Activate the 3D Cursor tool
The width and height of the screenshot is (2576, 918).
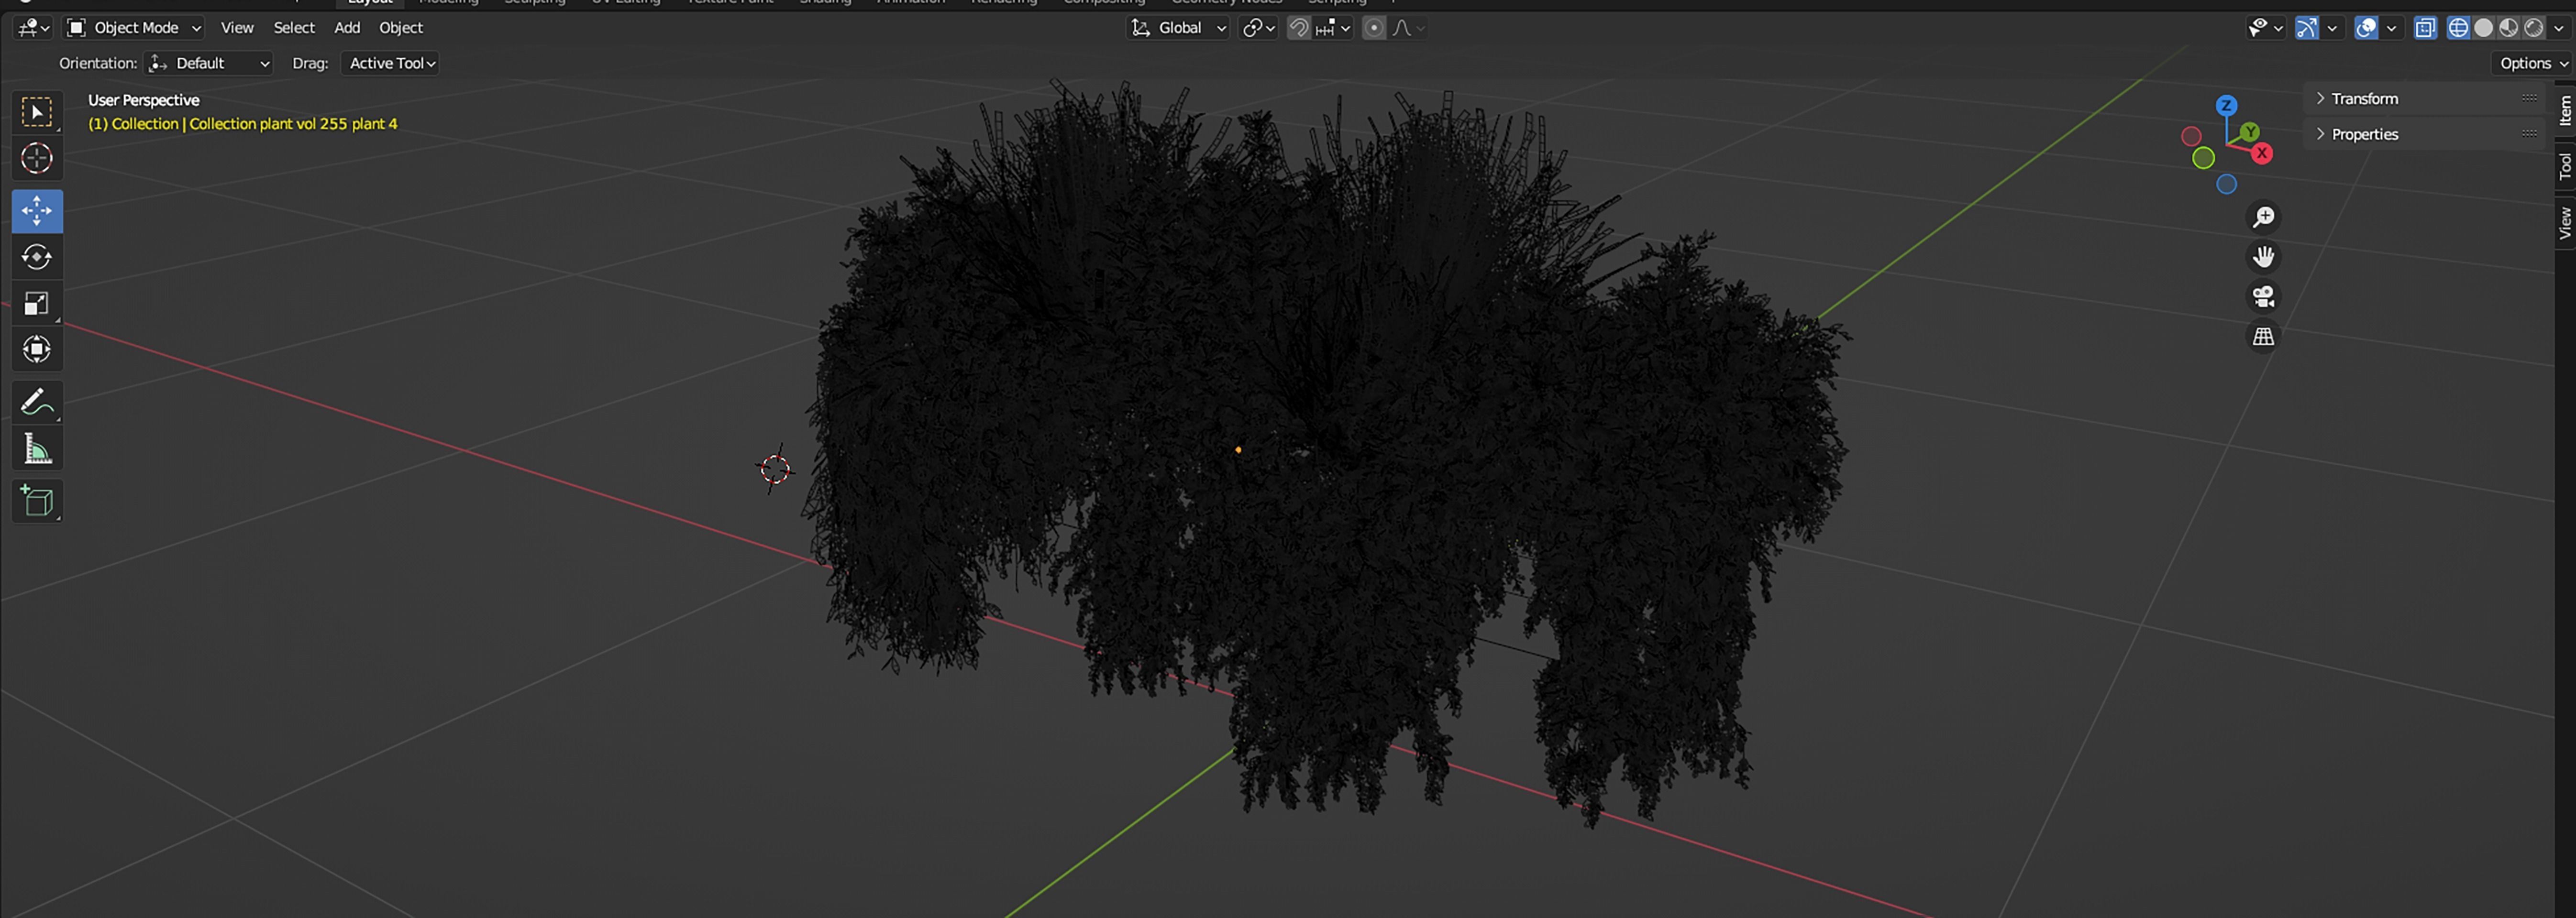[37, 158]
